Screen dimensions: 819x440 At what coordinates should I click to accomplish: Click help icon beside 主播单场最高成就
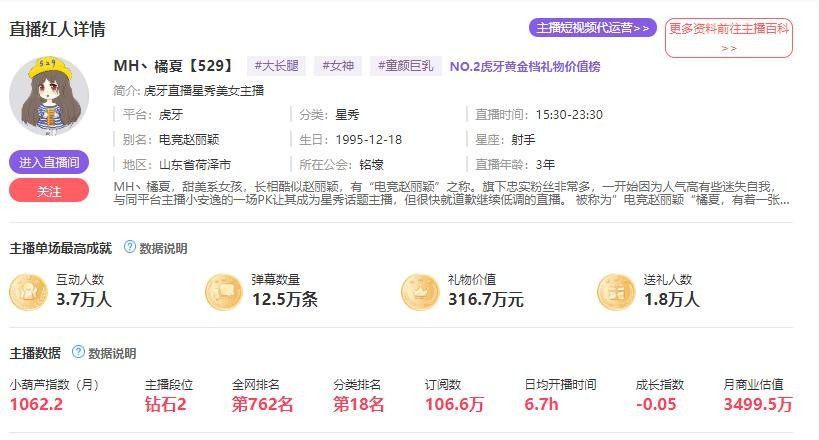129,247
